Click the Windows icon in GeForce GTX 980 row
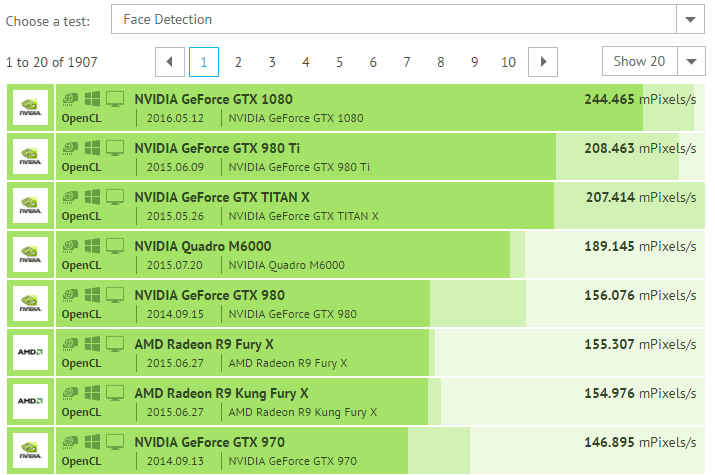 click(x=93, y=295)
